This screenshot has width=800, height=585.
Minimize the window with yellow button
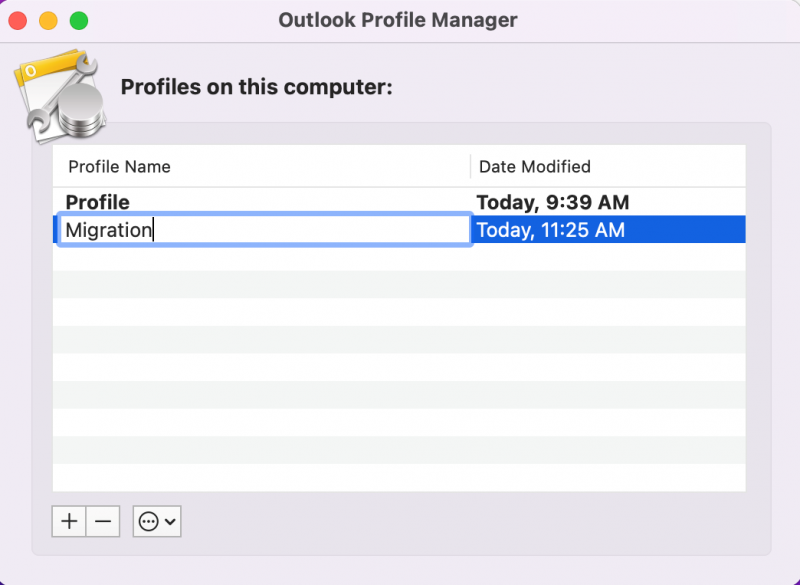48,21
